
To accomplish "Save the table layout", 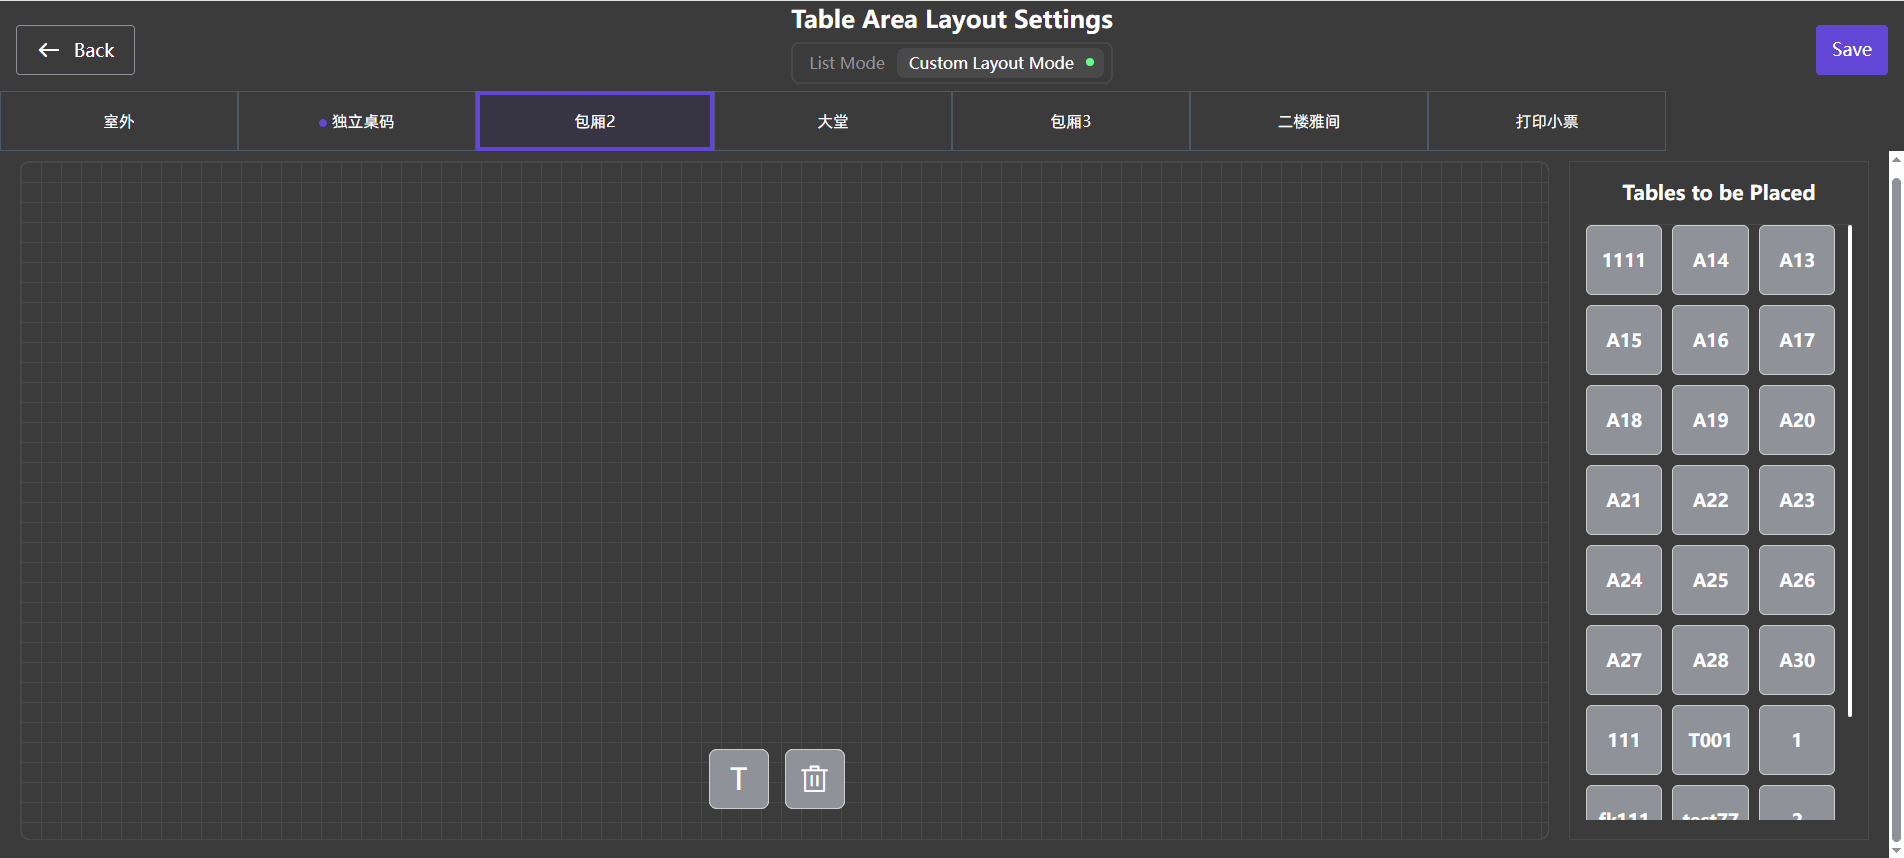I will pos(1851,50).
